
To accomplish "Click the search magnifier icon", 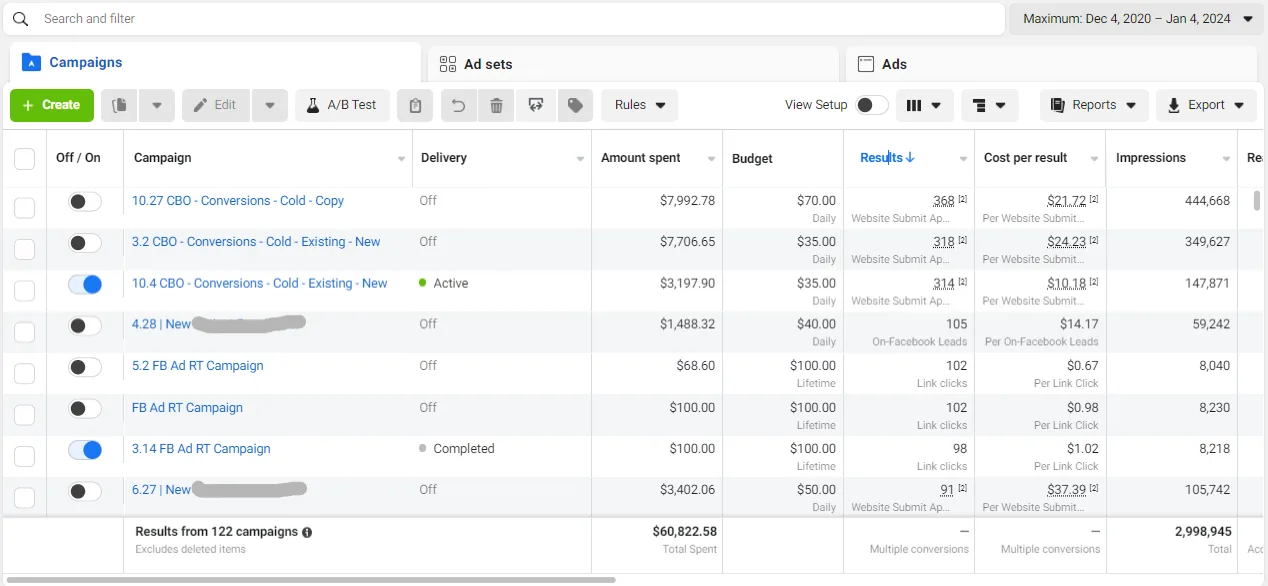I will coord(20,19).
